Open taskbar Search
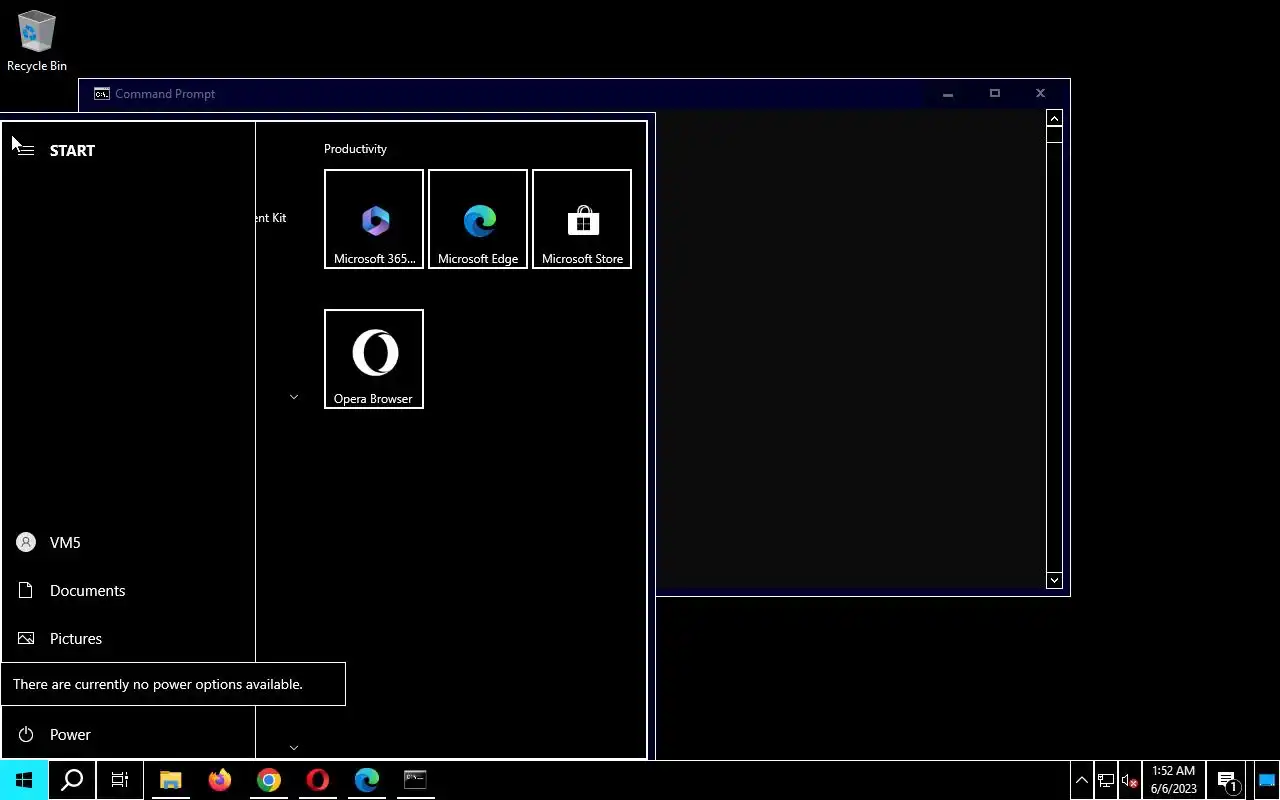This screenshot has width=1280, height=800. (72, 780)
